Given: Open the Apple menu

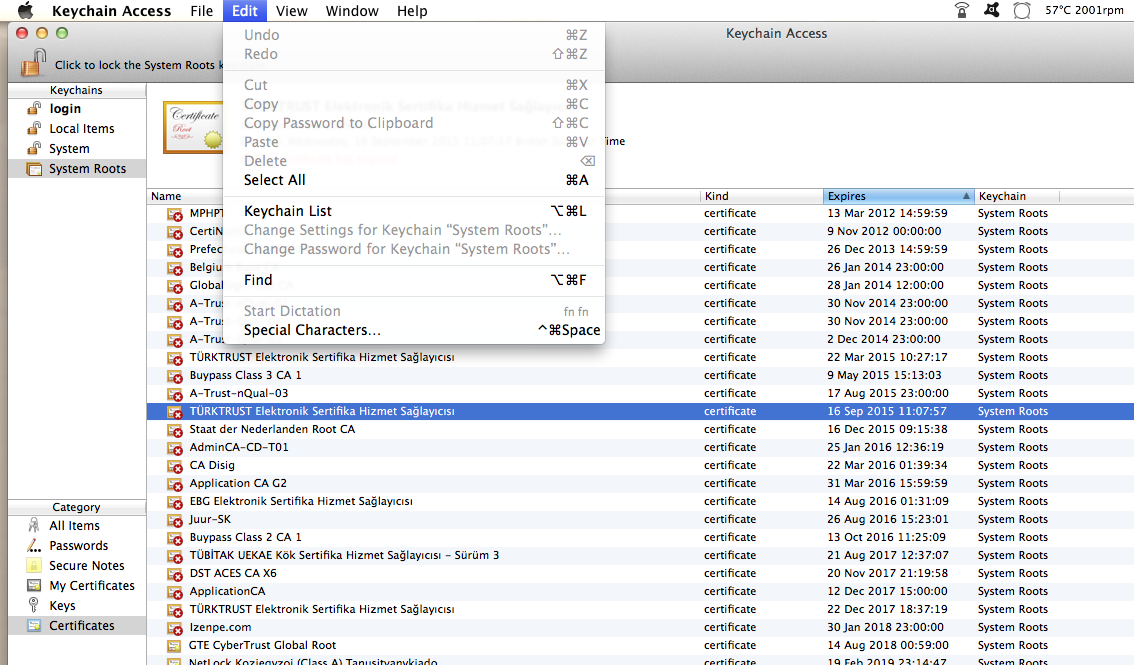Looking at the screenshot, I should 25,10.
